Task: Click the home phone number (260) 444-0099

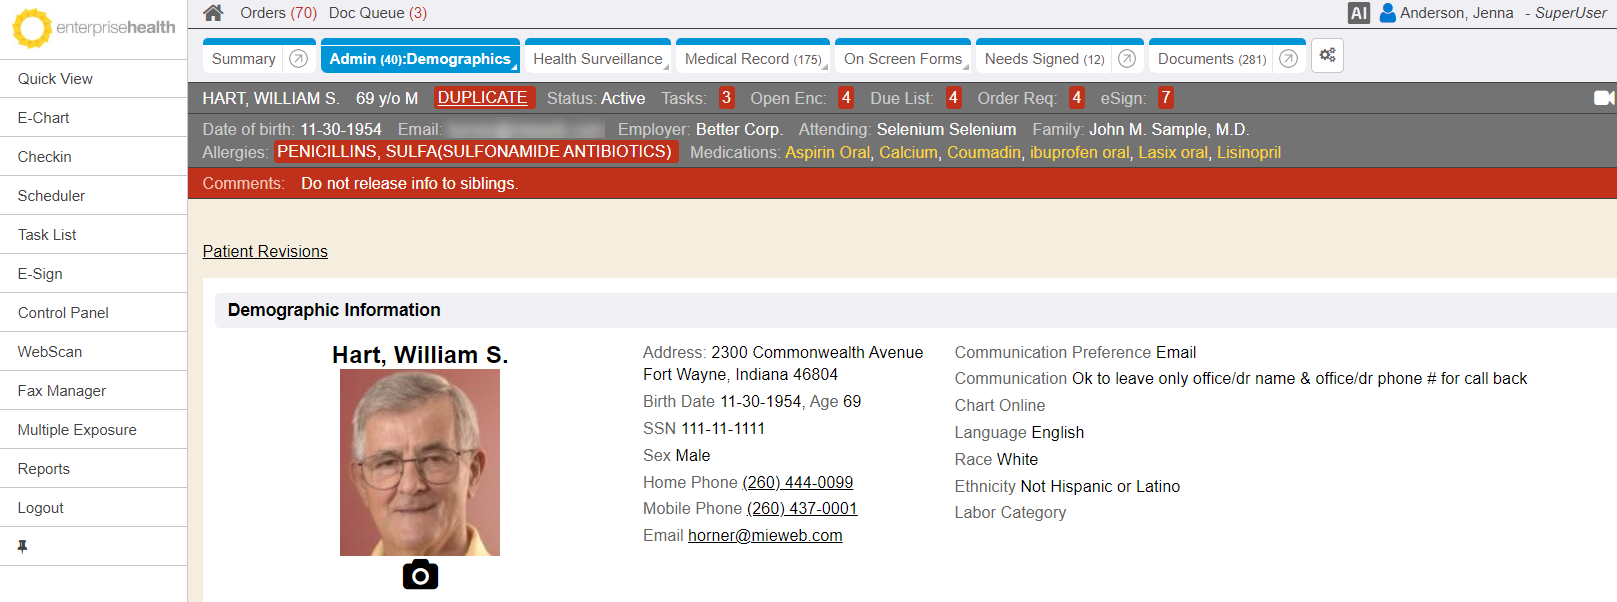Action: (797, 482)
